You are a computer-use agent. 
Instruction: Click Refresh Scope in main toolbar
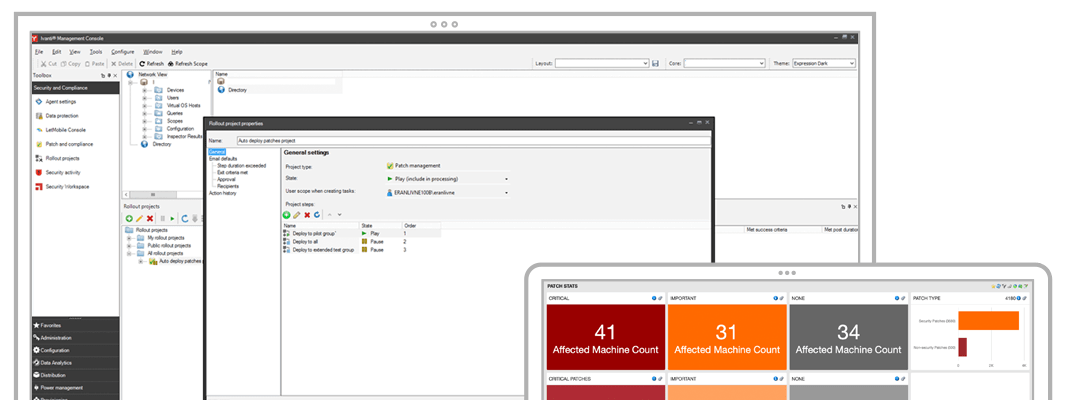pos(187,63)
